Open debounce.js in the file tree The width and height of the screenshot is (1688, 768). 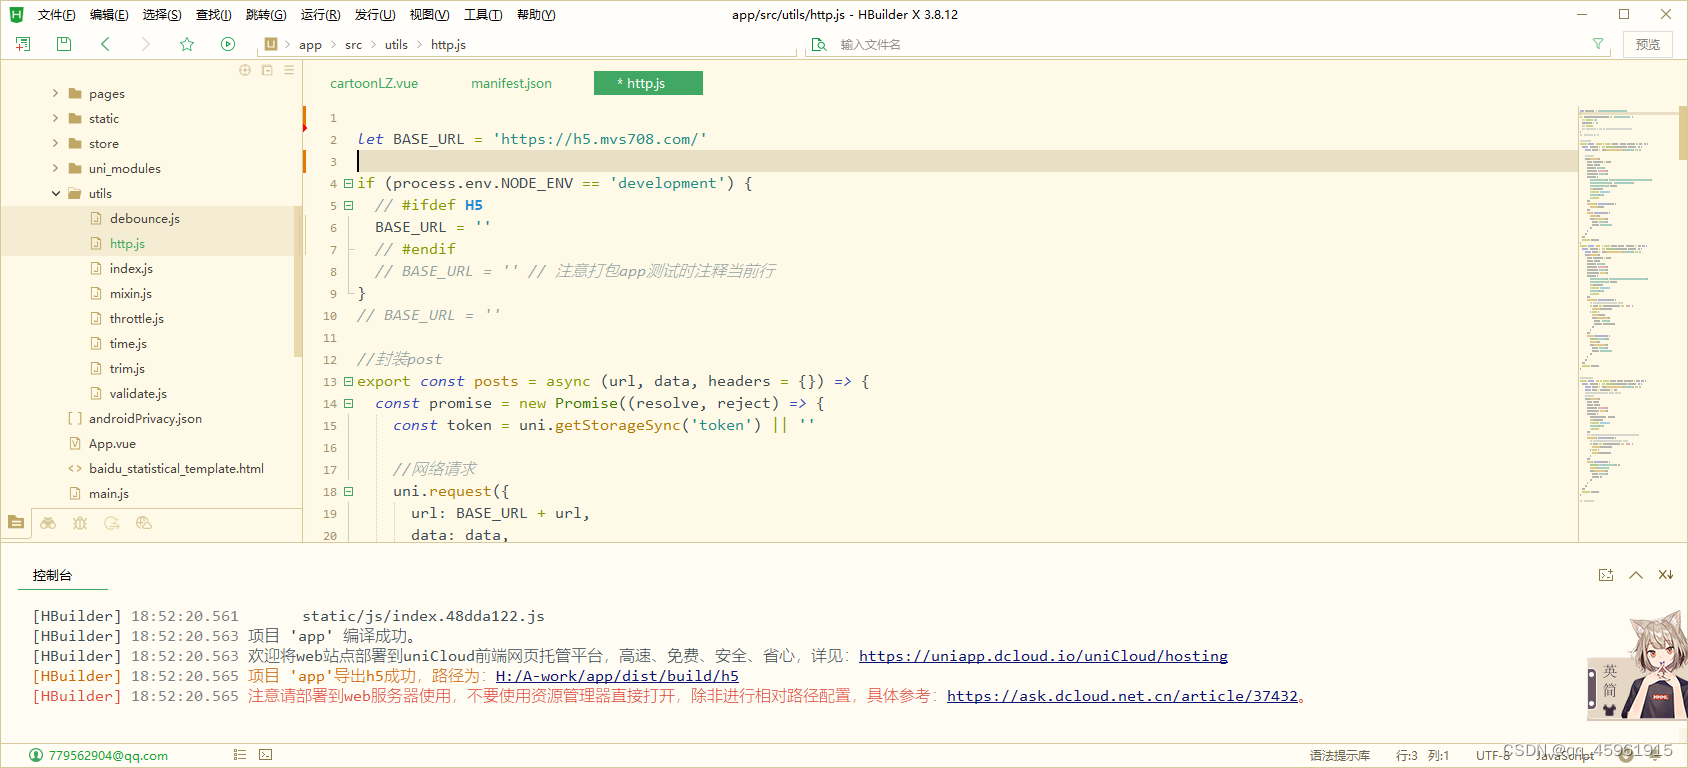pos(145,218)
